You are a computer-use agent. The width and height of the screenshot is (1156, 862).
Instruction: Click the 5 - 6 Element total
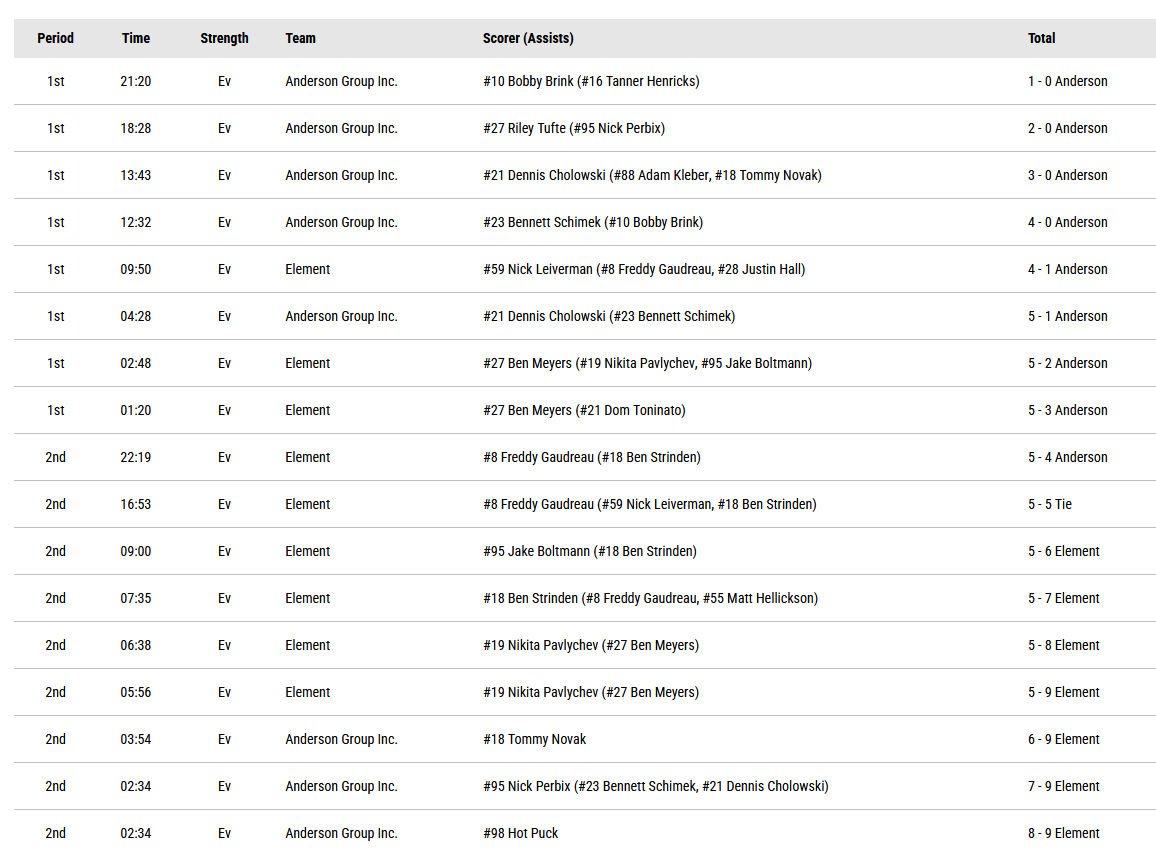click(1063, 552)
